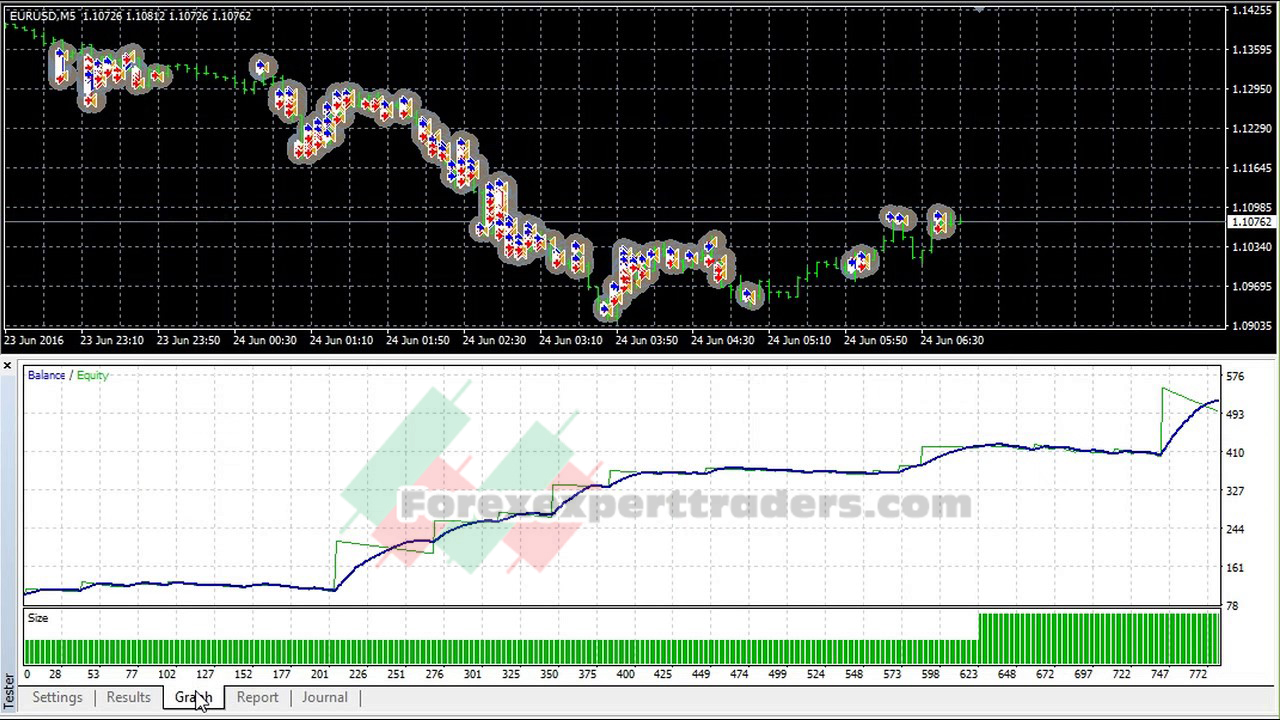Switch to the Results tab
The width and height of the screenshot is (1280, 720).
point(128,697)
